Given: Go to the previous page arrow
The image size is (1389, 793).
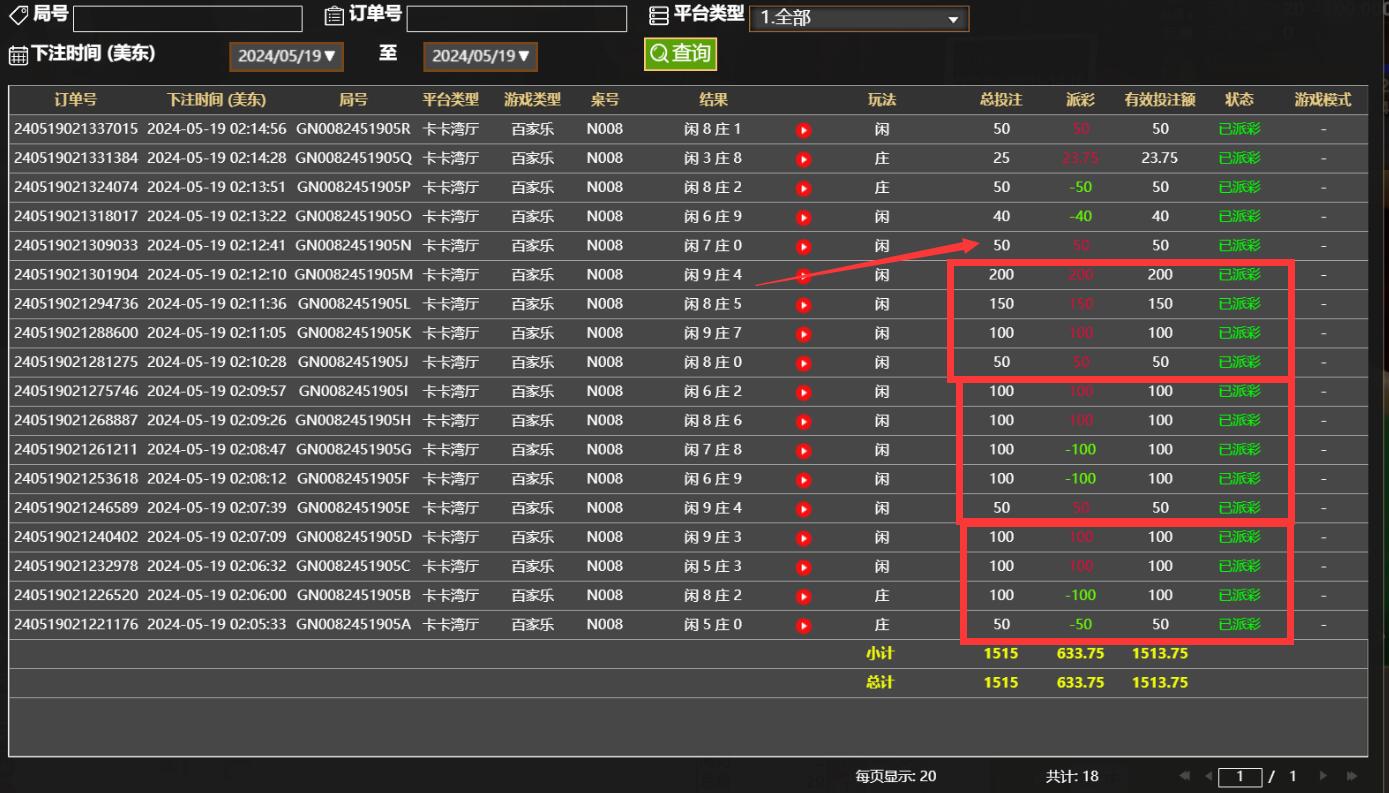Looking at the screenshot, I should click(1208, 776).
